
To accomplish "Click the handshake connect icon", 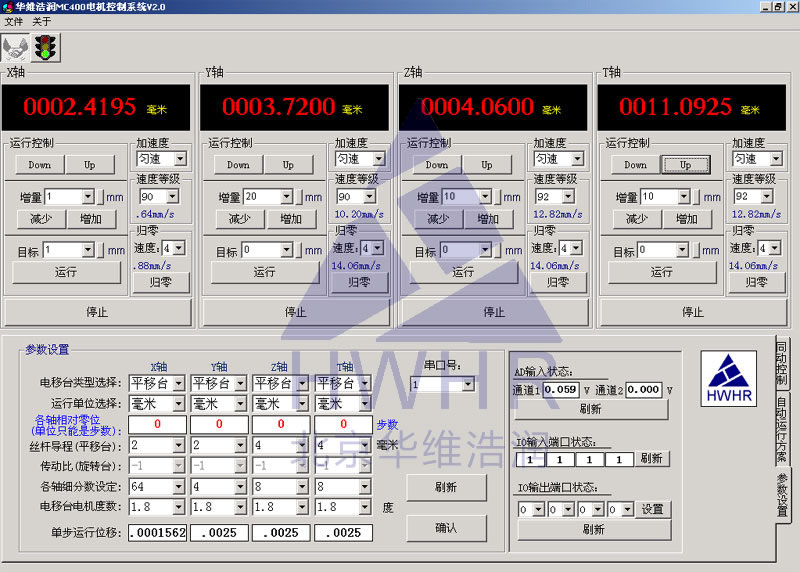I will (15, 47).
